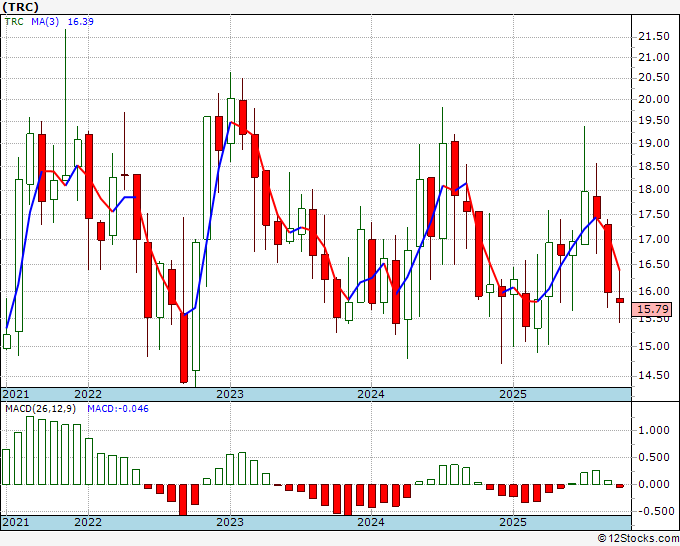Click the (TRC) chart title

[20, 7]
